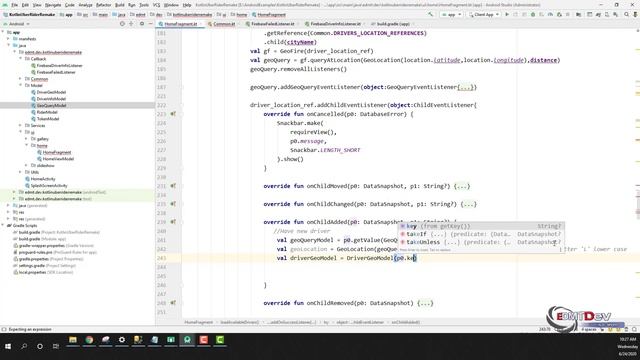This screenshot has width=640, height=360.
Task: Click the locate current file target icon
Action: tap(122, 24)
